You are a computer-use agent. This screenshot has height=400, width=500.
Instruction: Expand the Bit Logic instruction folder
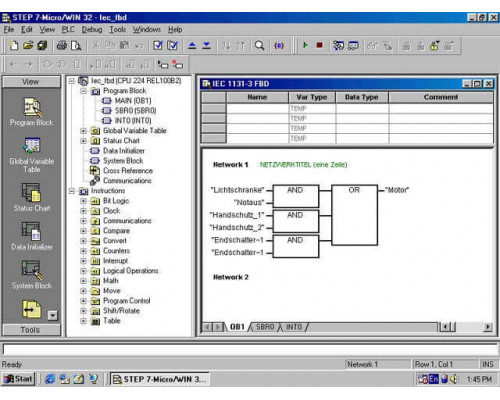[x=84, y=201]
